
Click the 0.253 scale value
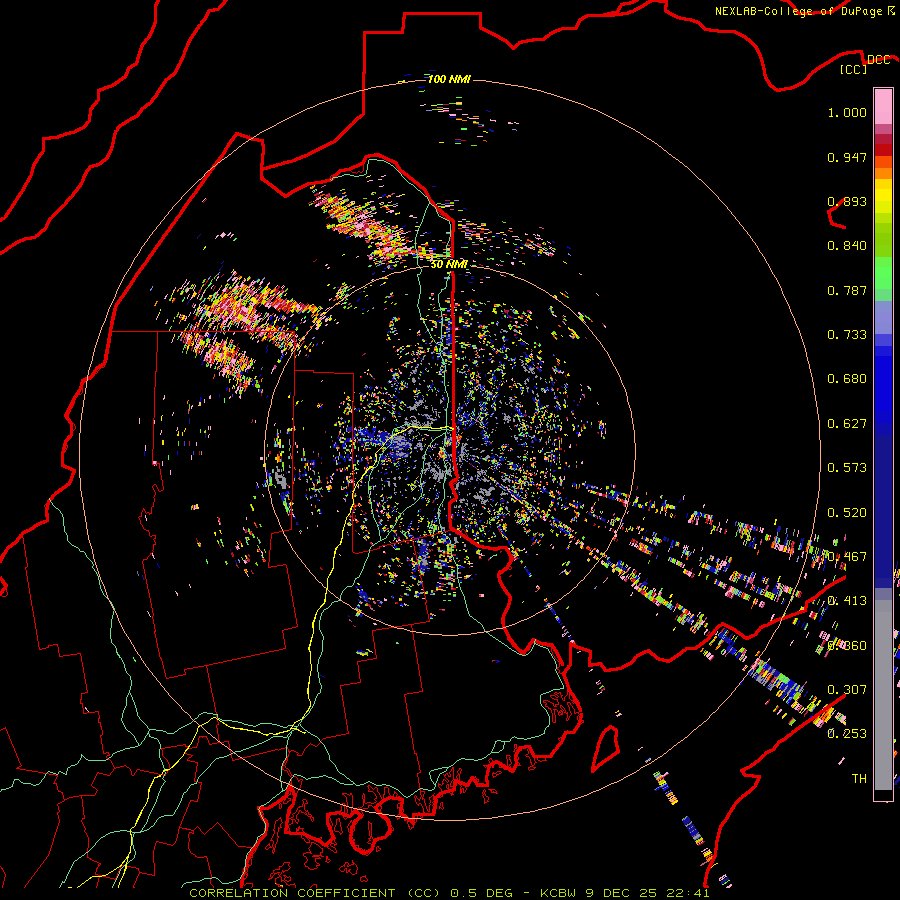(847, 734)
